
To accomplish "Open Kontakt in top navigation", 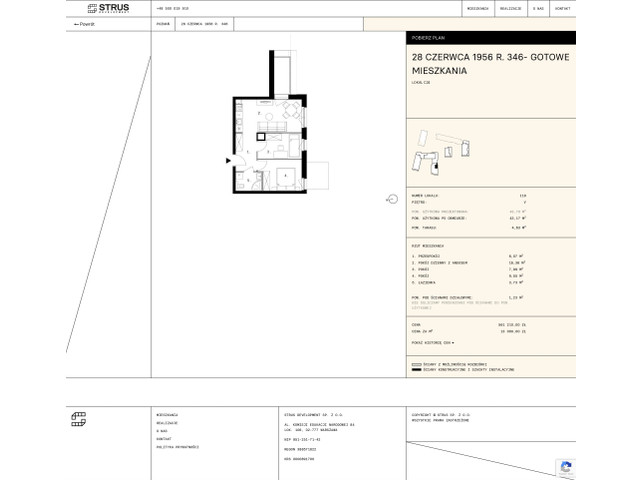I will tap(562, 8).
